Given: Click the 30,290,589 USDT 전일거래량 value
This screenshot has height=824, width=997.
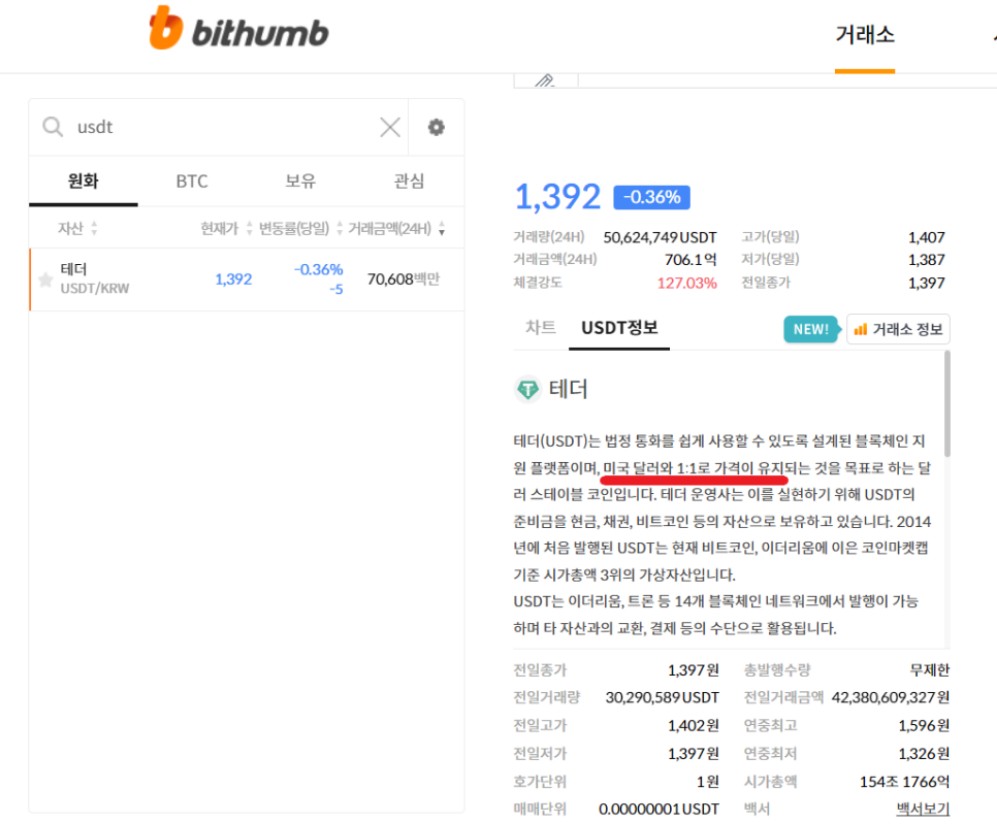Looking at the screenshot, I should coord(662,697).
